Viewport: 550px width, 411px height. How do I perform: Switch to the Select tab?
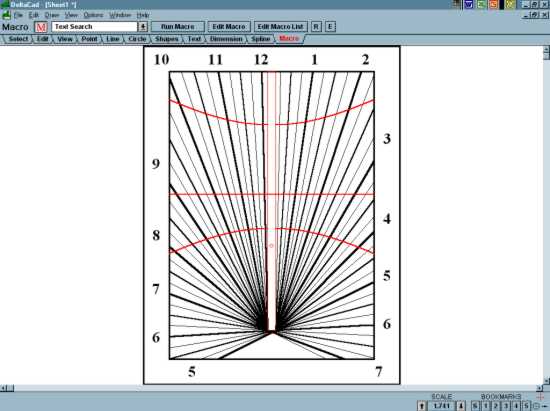(x=18, y=39)
